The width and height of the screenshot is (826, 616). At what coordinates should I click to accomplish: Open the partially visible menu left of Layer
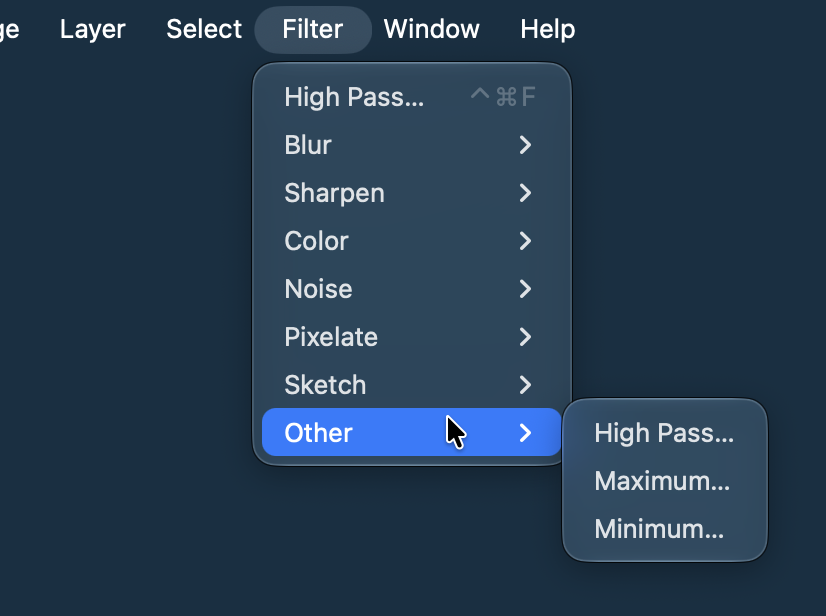tap(9, 30)
